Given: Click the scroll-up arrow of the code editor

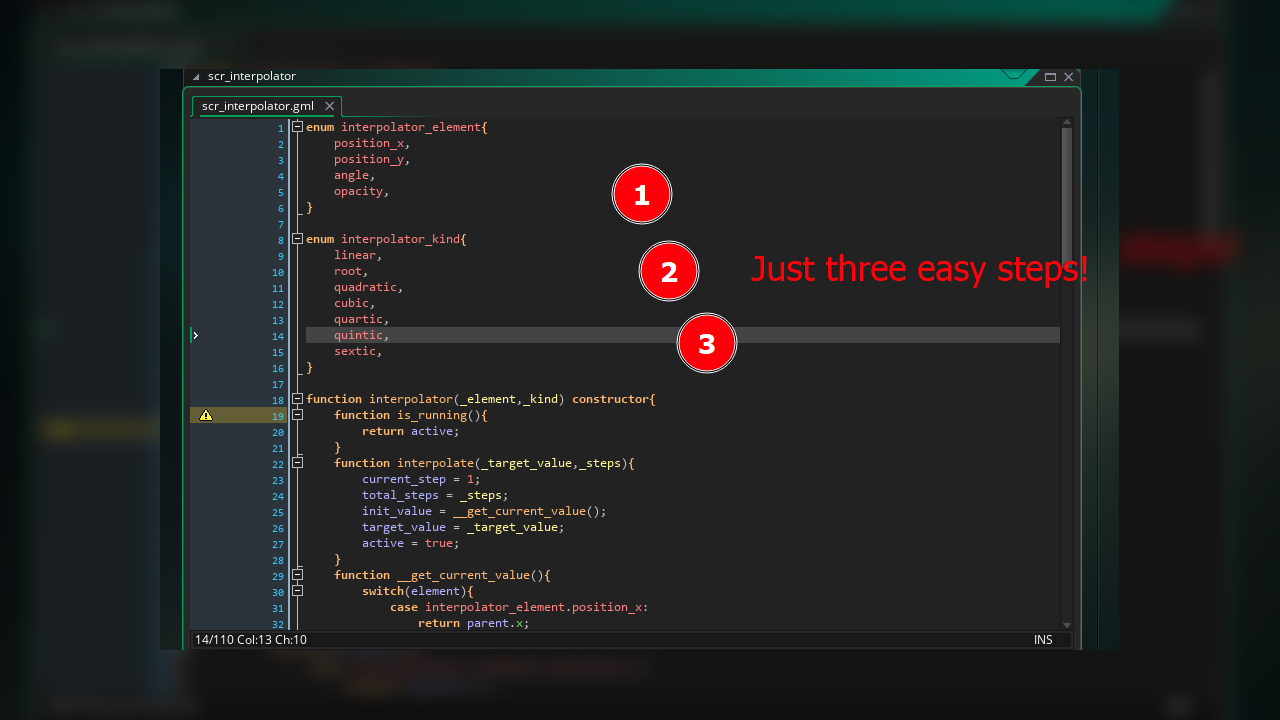Looking at the screenshot, I should (1066, 123).
